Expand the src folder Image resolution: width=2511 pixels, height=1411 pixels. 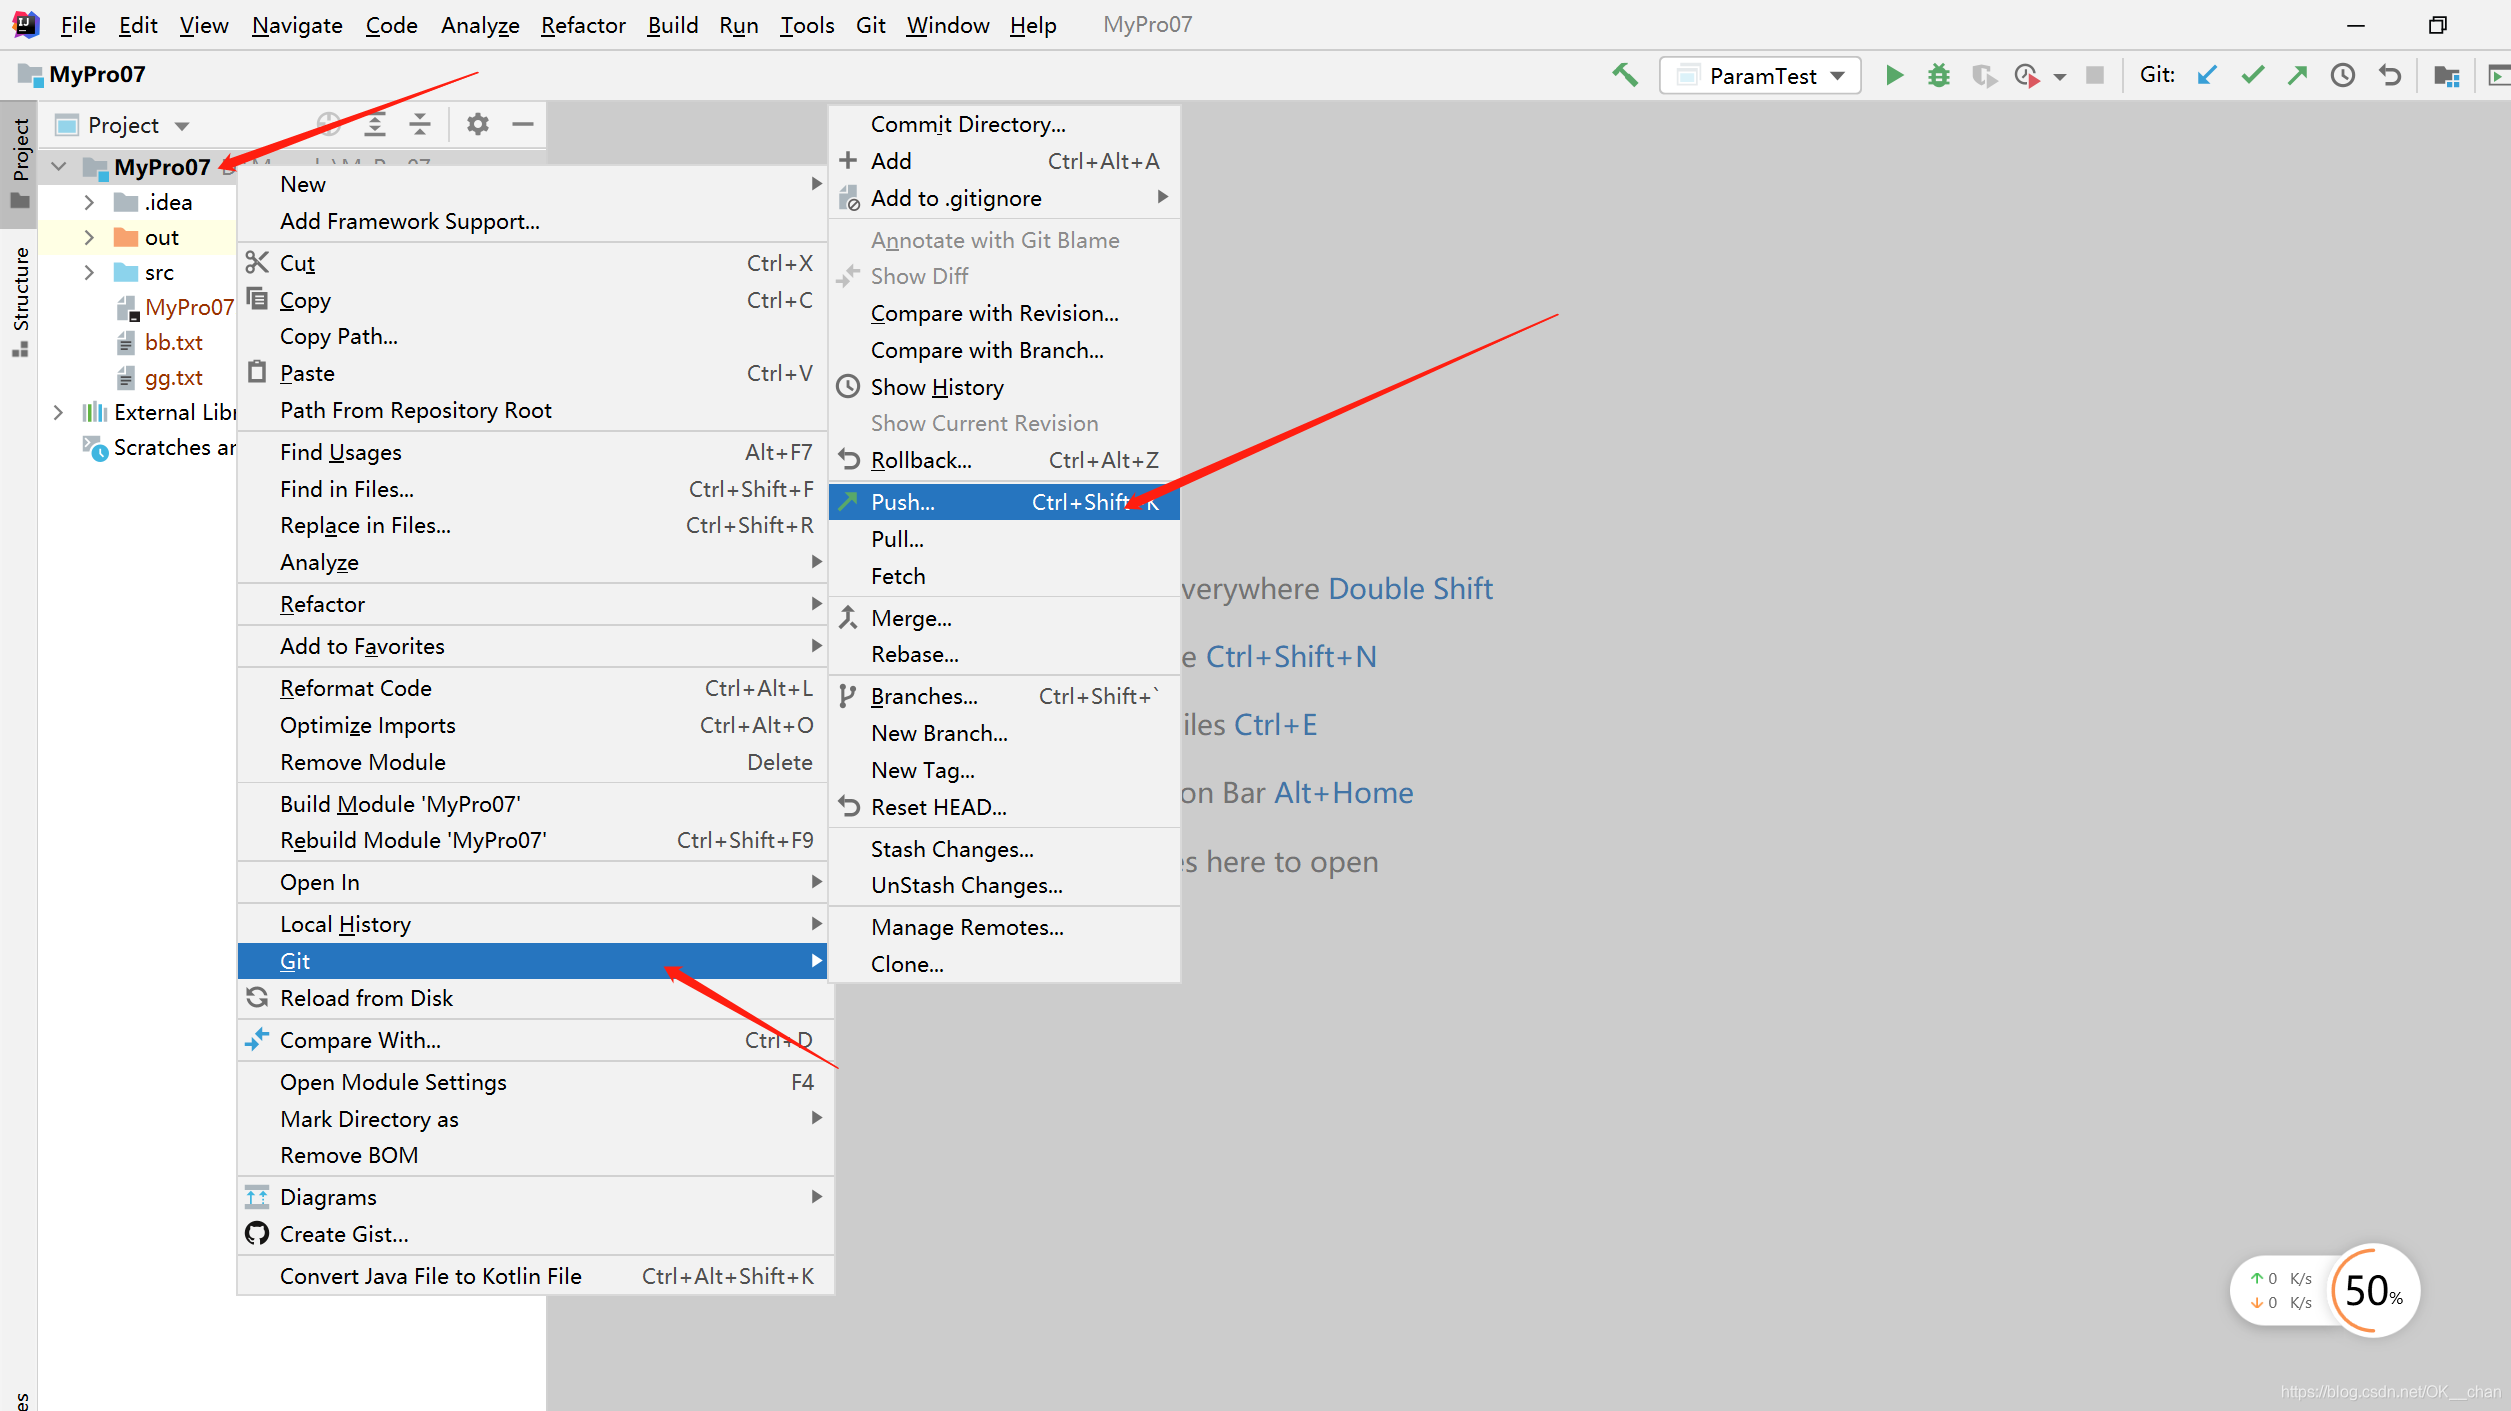[x=89, y=272]
